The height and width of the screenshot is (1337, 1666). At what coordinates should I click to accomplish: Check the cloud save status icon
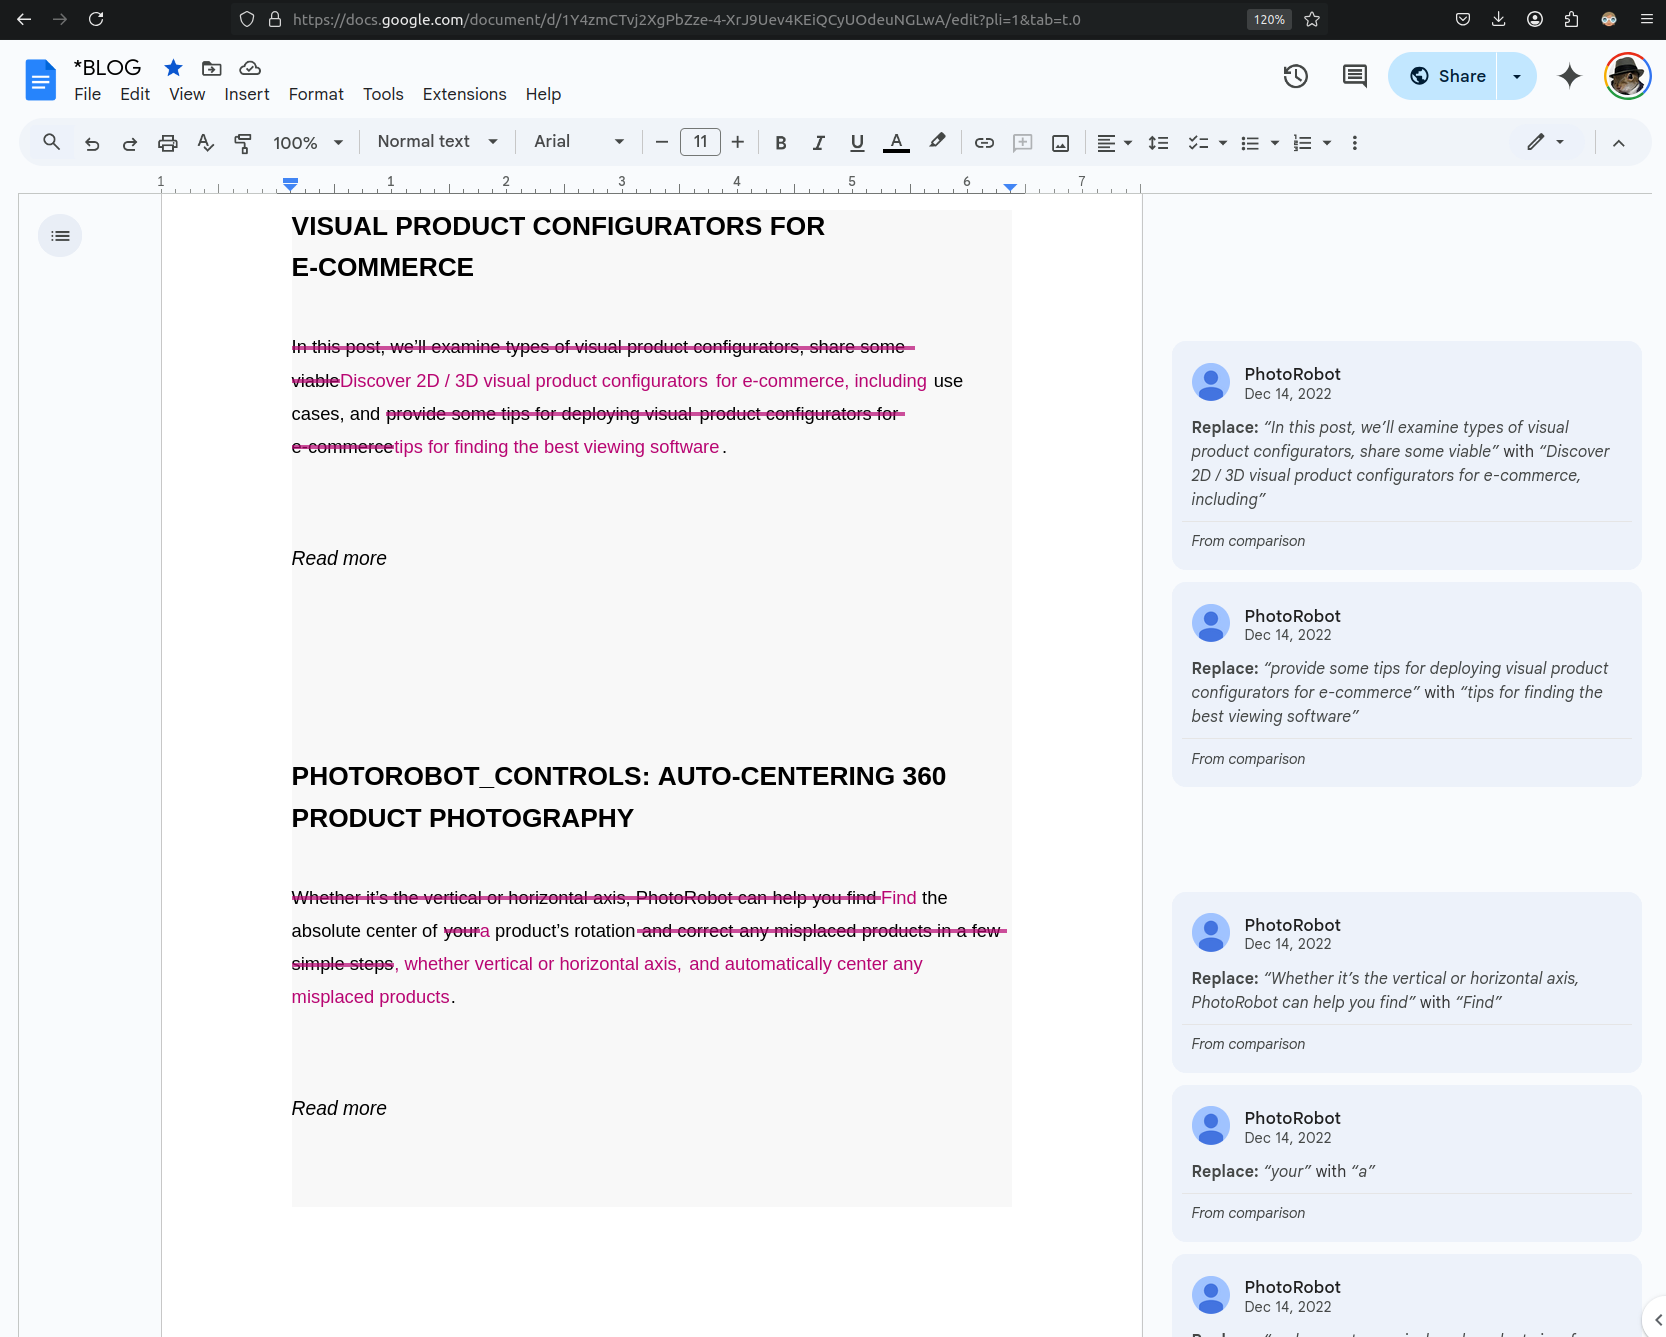[250, 68]
